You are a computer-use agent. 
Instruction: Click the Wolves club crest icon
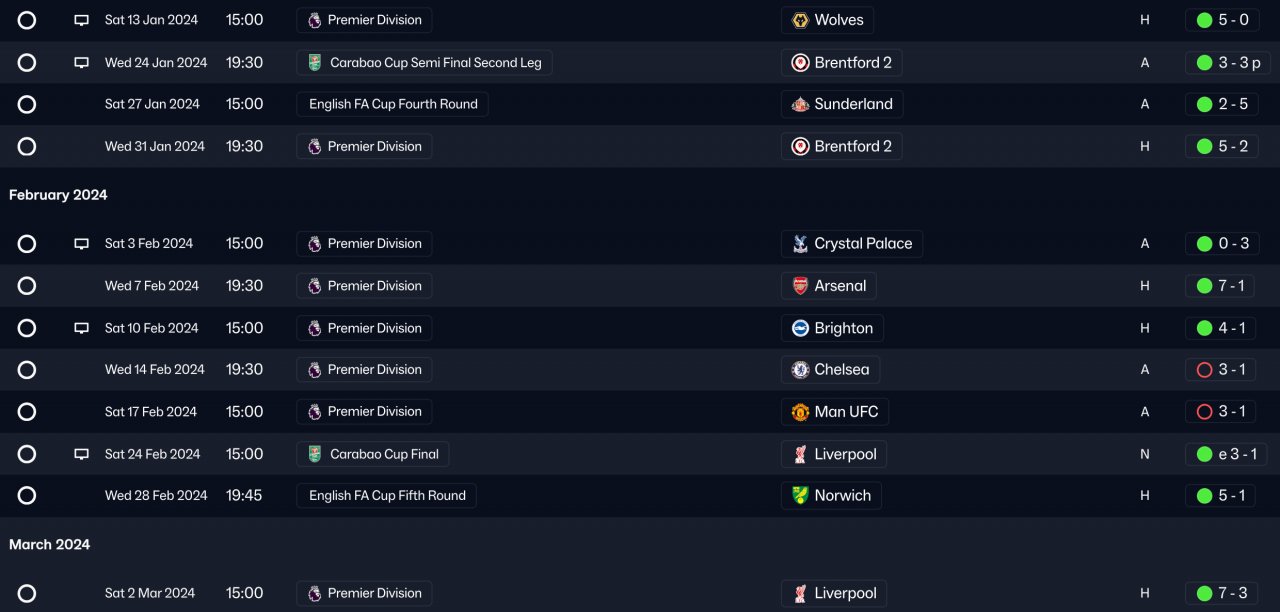800,20
